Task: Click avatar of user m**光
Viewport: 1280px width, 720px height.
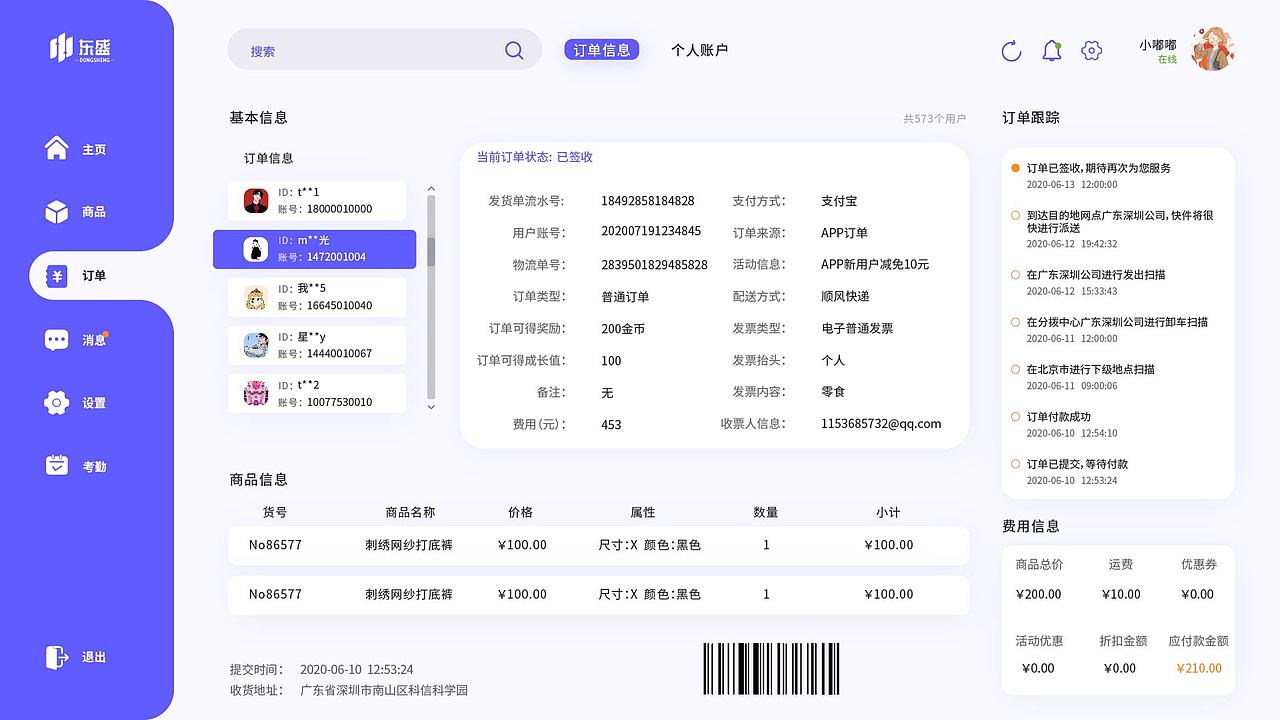Action: [x=256, y=249]
